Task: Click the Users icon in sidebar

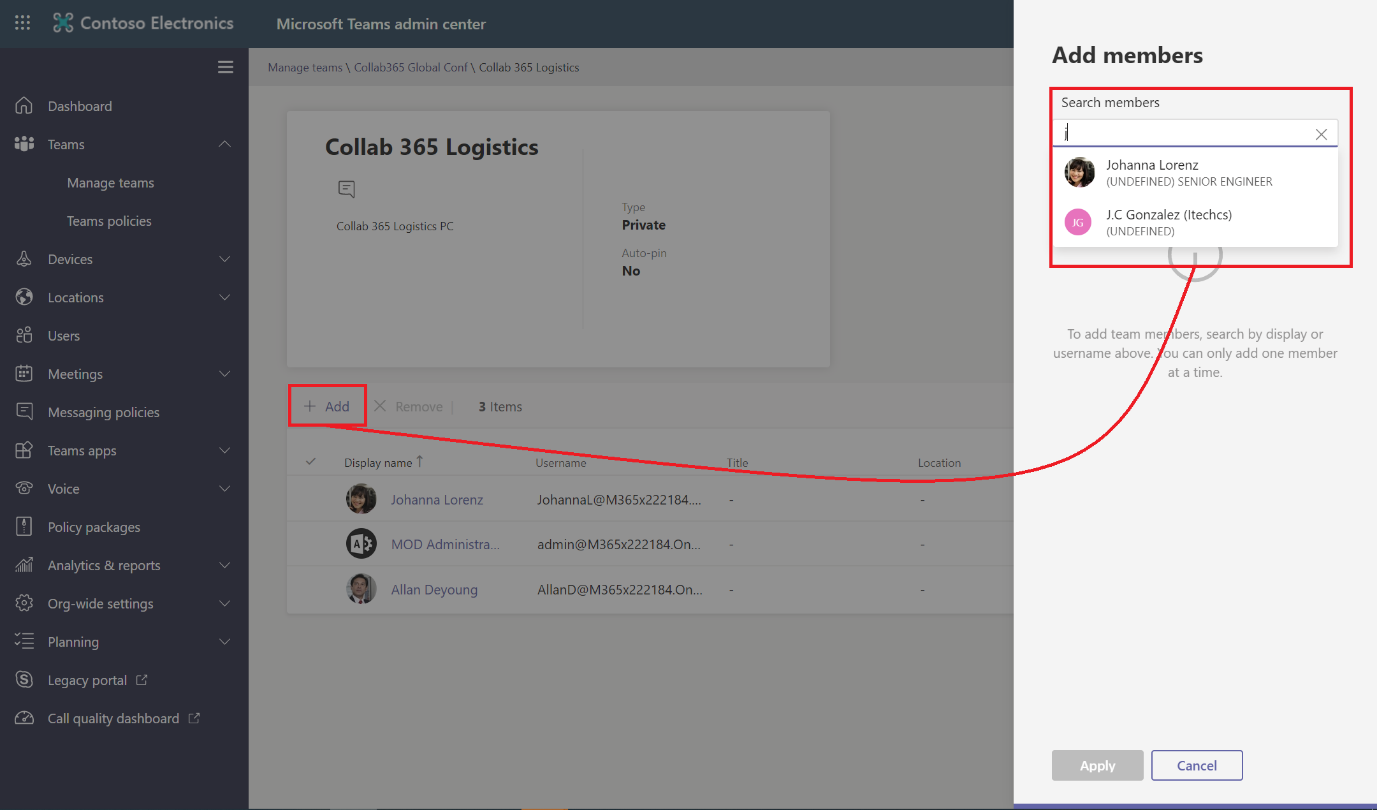Action: pyautogui.click(x=25, y=336)
